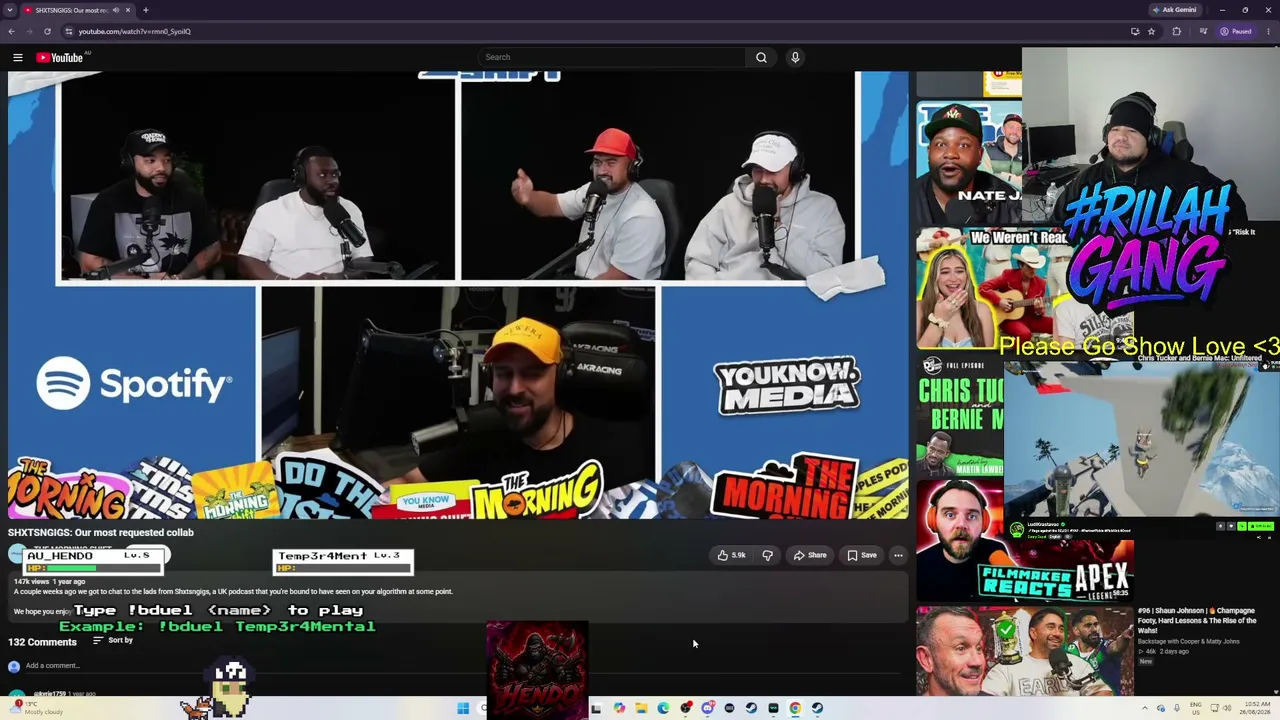Open the Filmmaker Reacts Apex thumbnail

1025,540
